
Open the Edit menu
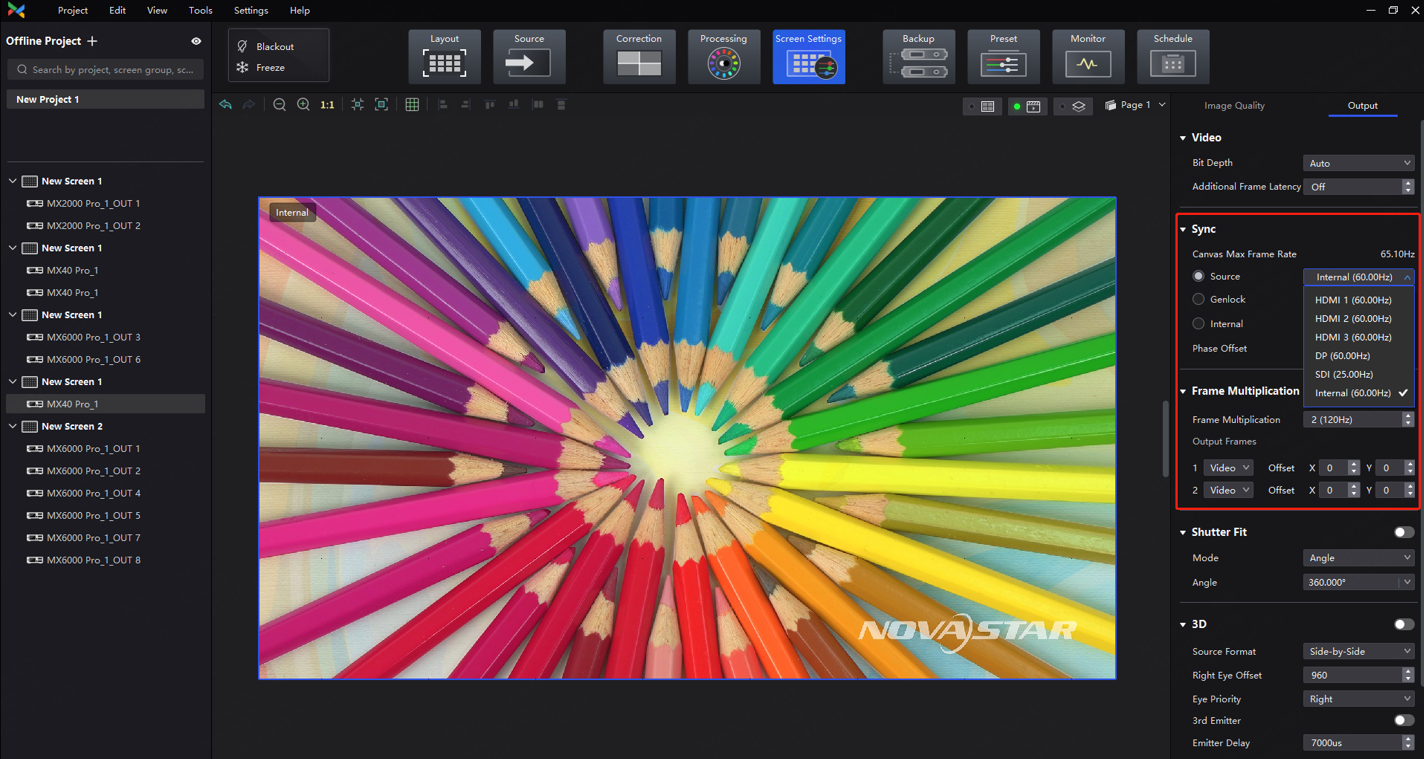click(118, 10)
